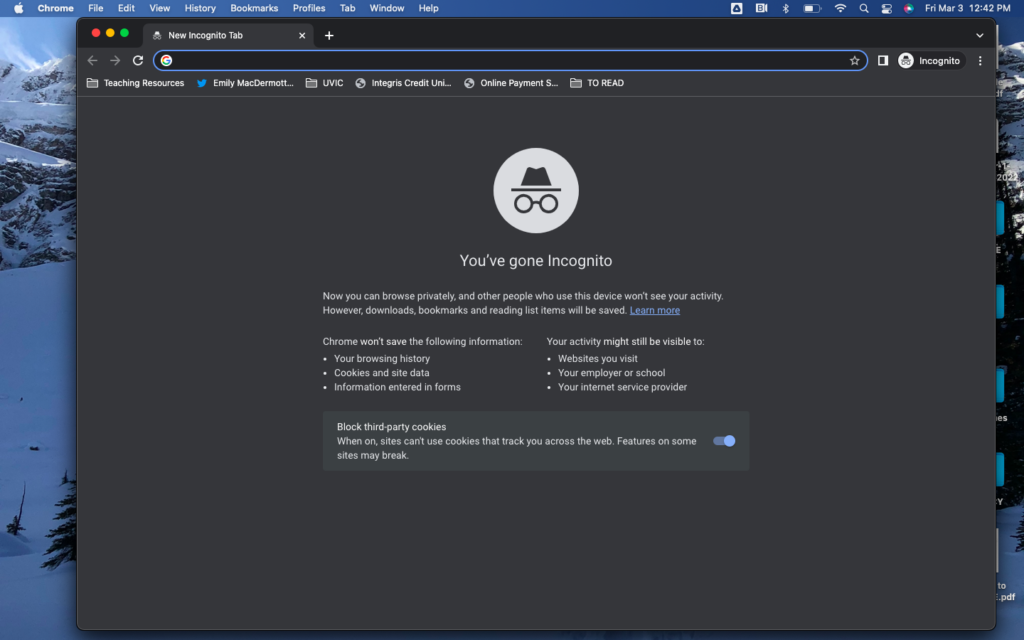Open the side panel icon

click(x=882, y=61)
